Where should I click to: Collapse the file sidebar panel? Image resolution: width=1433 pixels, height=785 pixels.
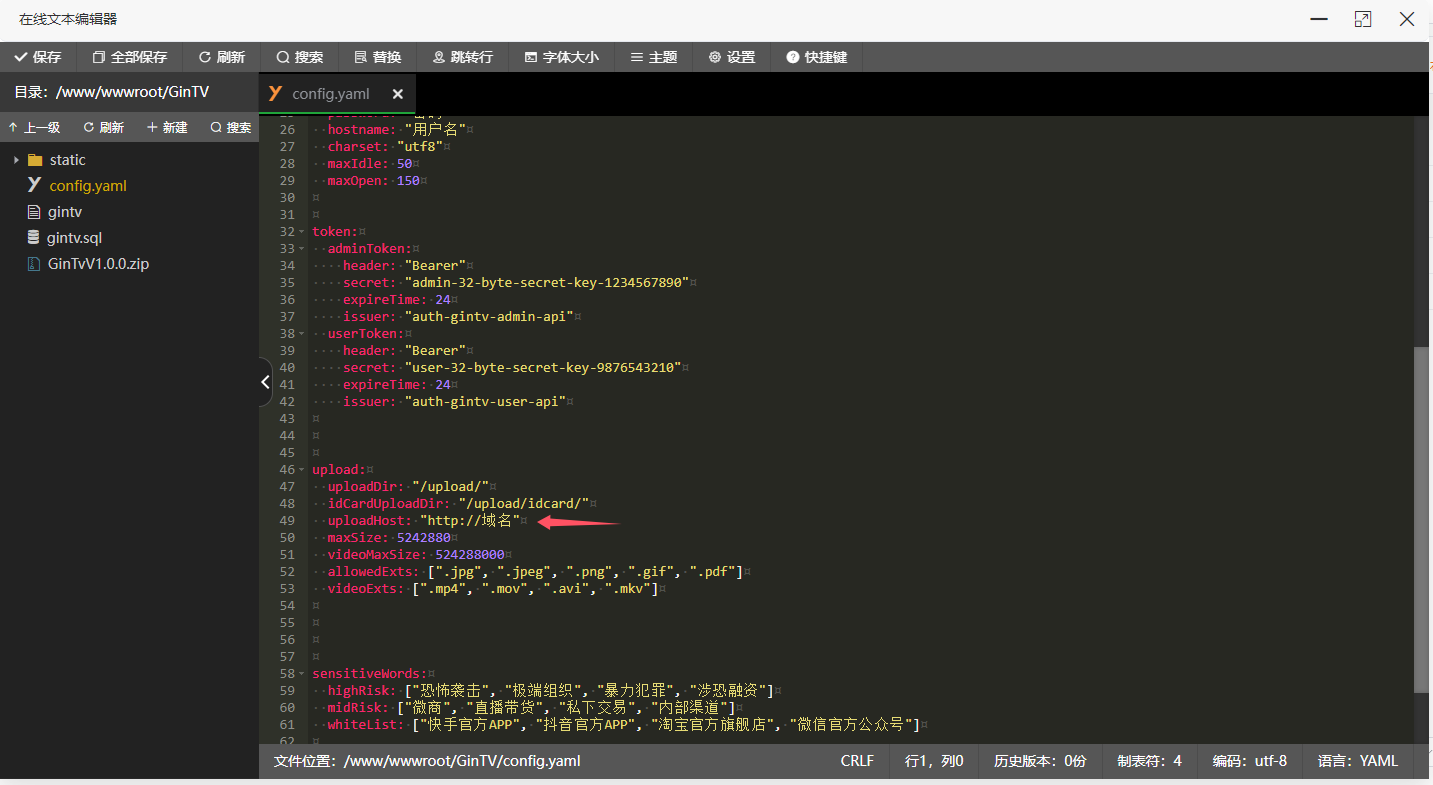point(265,382)
